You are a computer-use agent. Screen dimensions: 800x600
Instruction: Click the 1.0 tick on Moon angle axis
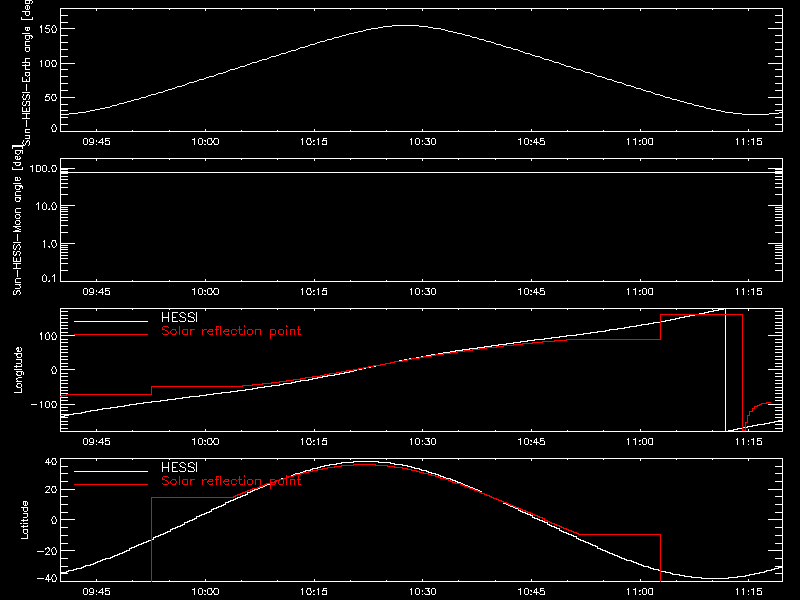(49, 244)
